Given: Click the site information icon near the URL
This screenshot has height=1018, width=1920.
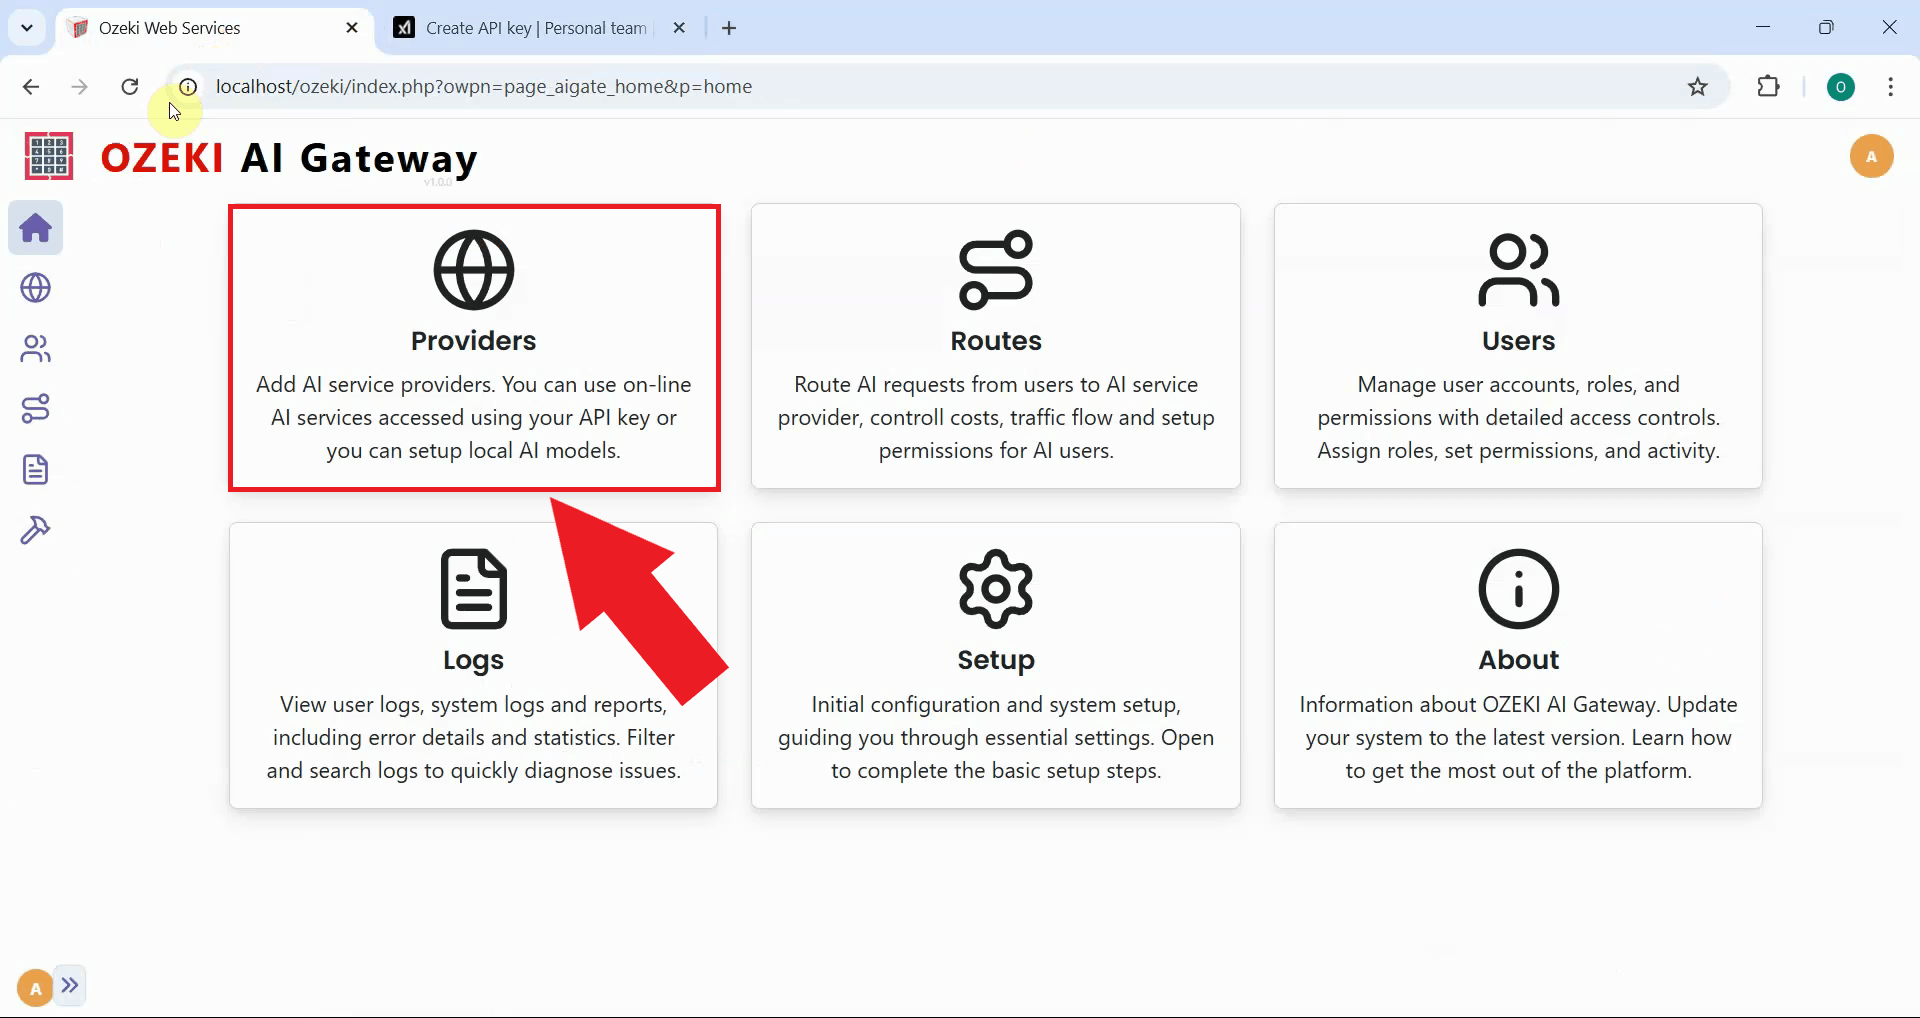Looking at the screenshot, I should click(186, 87).
